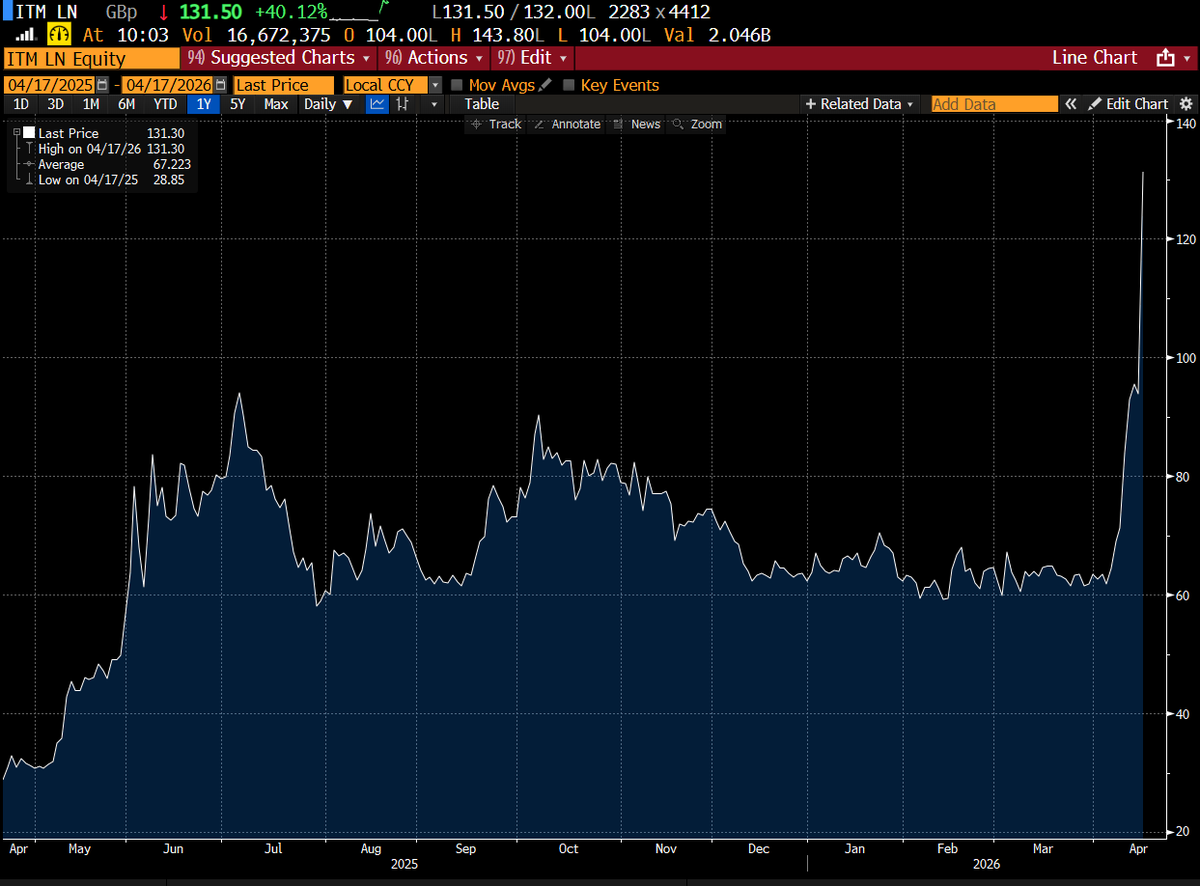Click the Edit Chart pencil icon
This screenshot has width=1200, height=886.
(x=1096, y=103)
